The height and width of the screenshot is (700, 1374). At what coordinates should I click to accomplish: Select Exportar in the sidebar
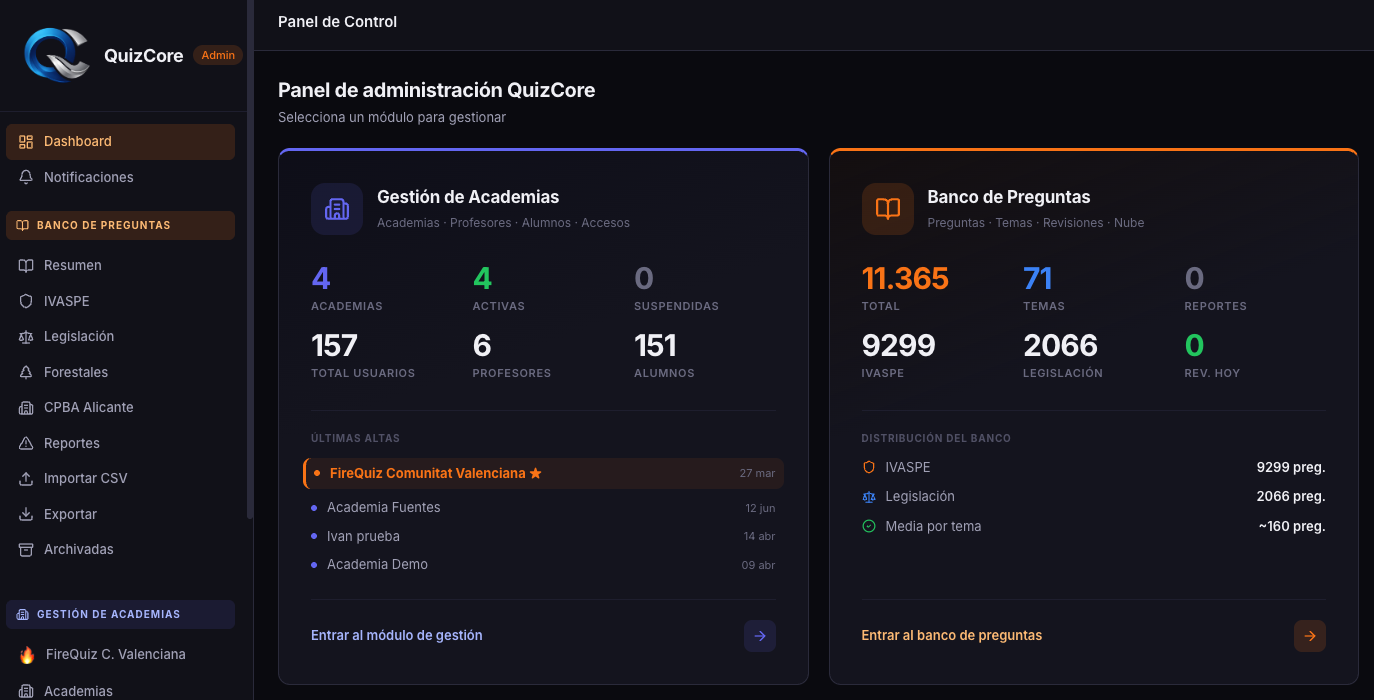pyautogui.click(x=120, y=514)
